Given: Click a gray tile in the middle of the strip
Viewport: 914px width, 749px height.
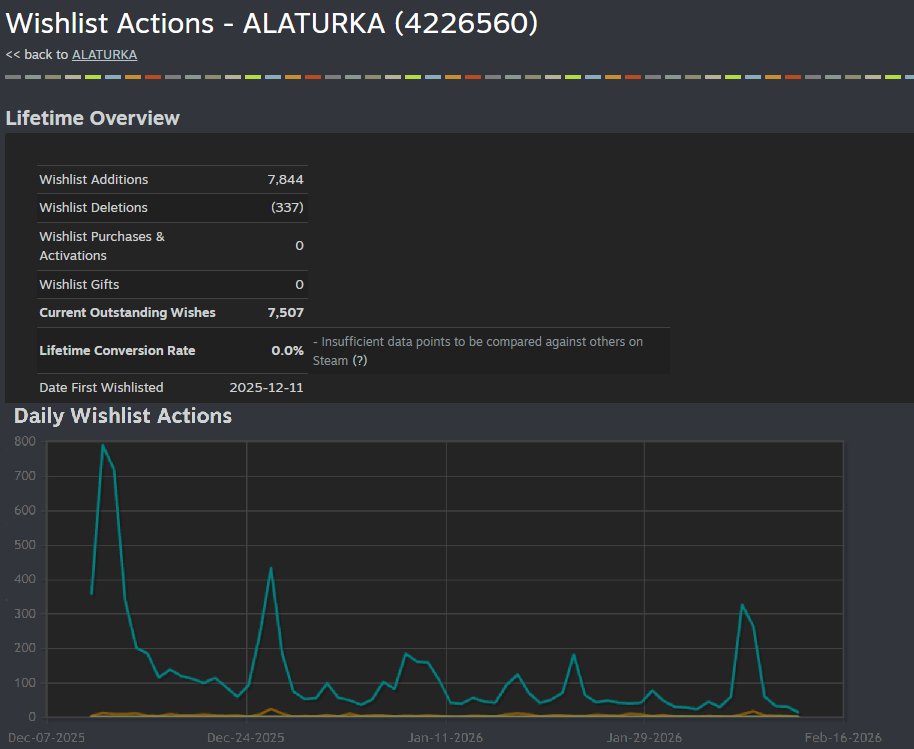Looking at the screenshot, I should [x=450, y=73].
